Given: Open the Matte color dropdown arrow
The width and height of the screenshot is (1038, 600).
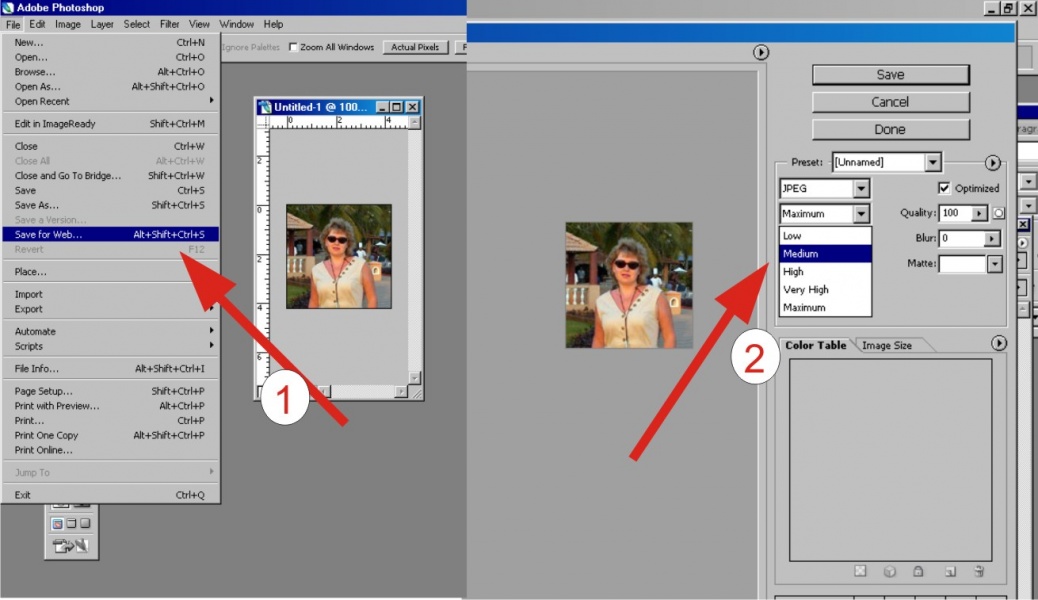Looking at the screenshot, I should coord(994,264).
